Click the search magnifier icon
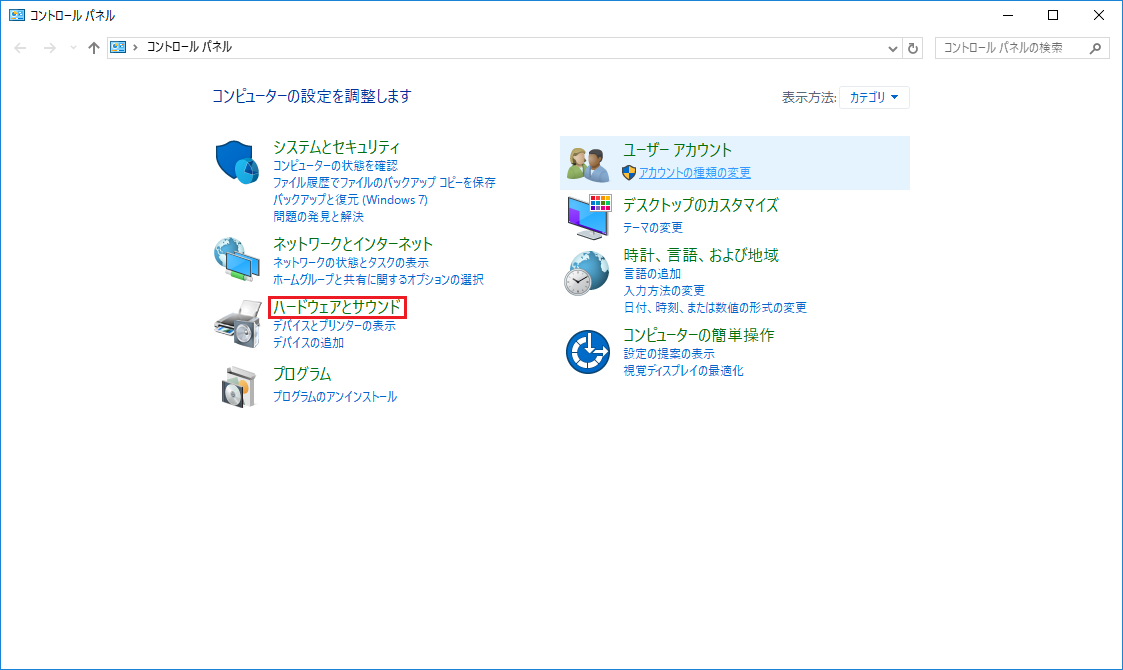The image size is (1123, 670). pyautogui.click(x=1095, y=48)
